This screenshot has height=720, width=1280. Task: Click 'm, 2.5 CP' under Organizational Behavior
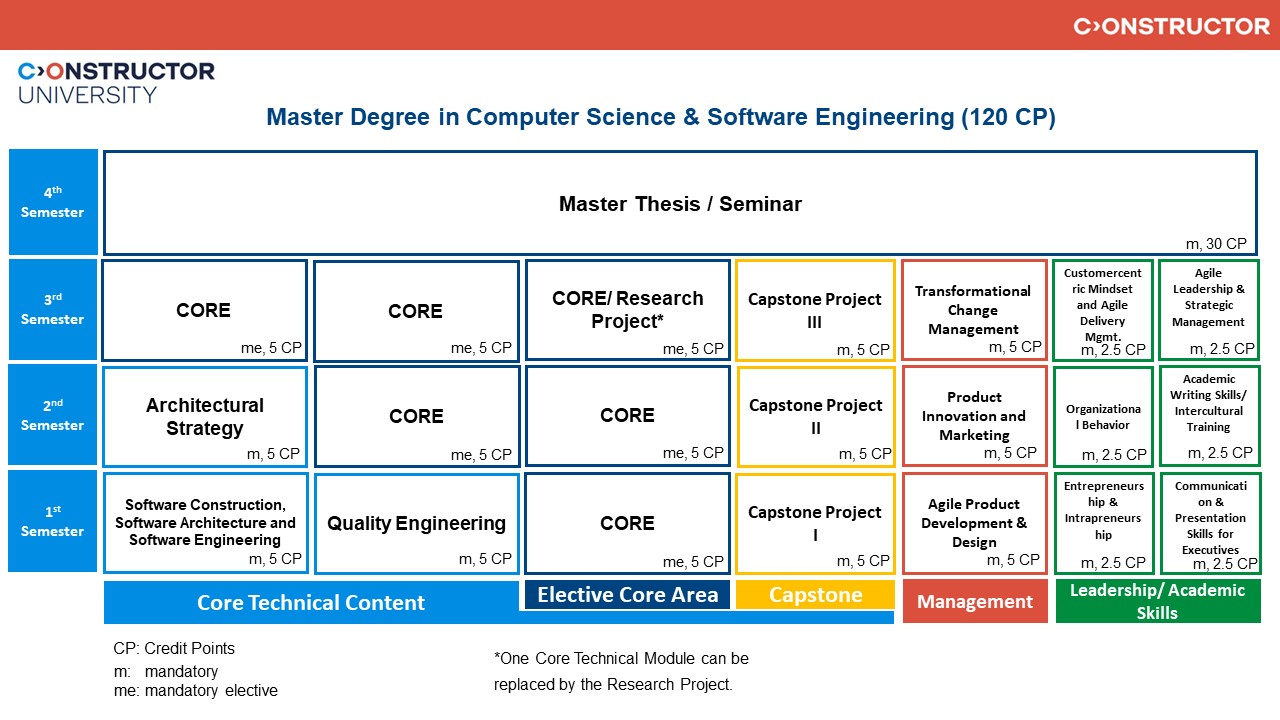pos(1114,455)
